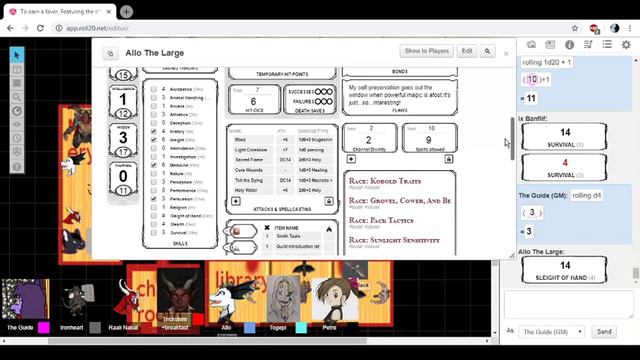Activate the Zoom magnifier tool
640x360 pixels.
[x=17, y=97]
